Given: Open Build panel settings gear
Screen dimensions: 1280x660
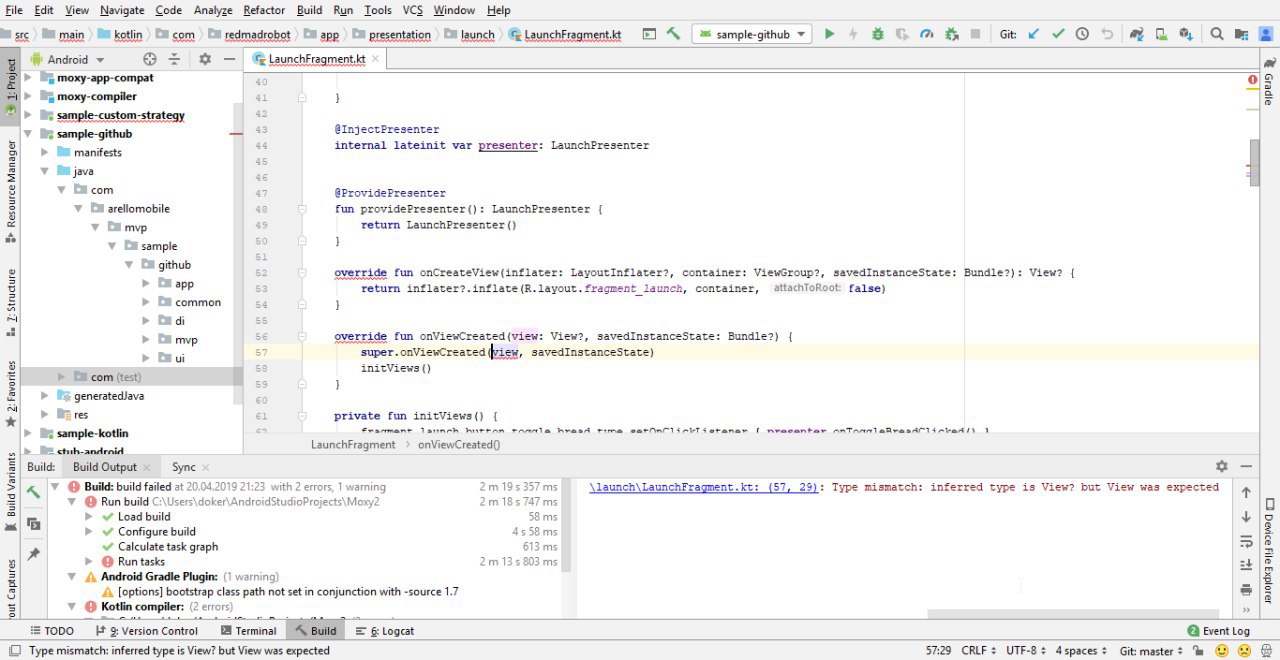Looking at the screenshot, I should [1221, 466].
